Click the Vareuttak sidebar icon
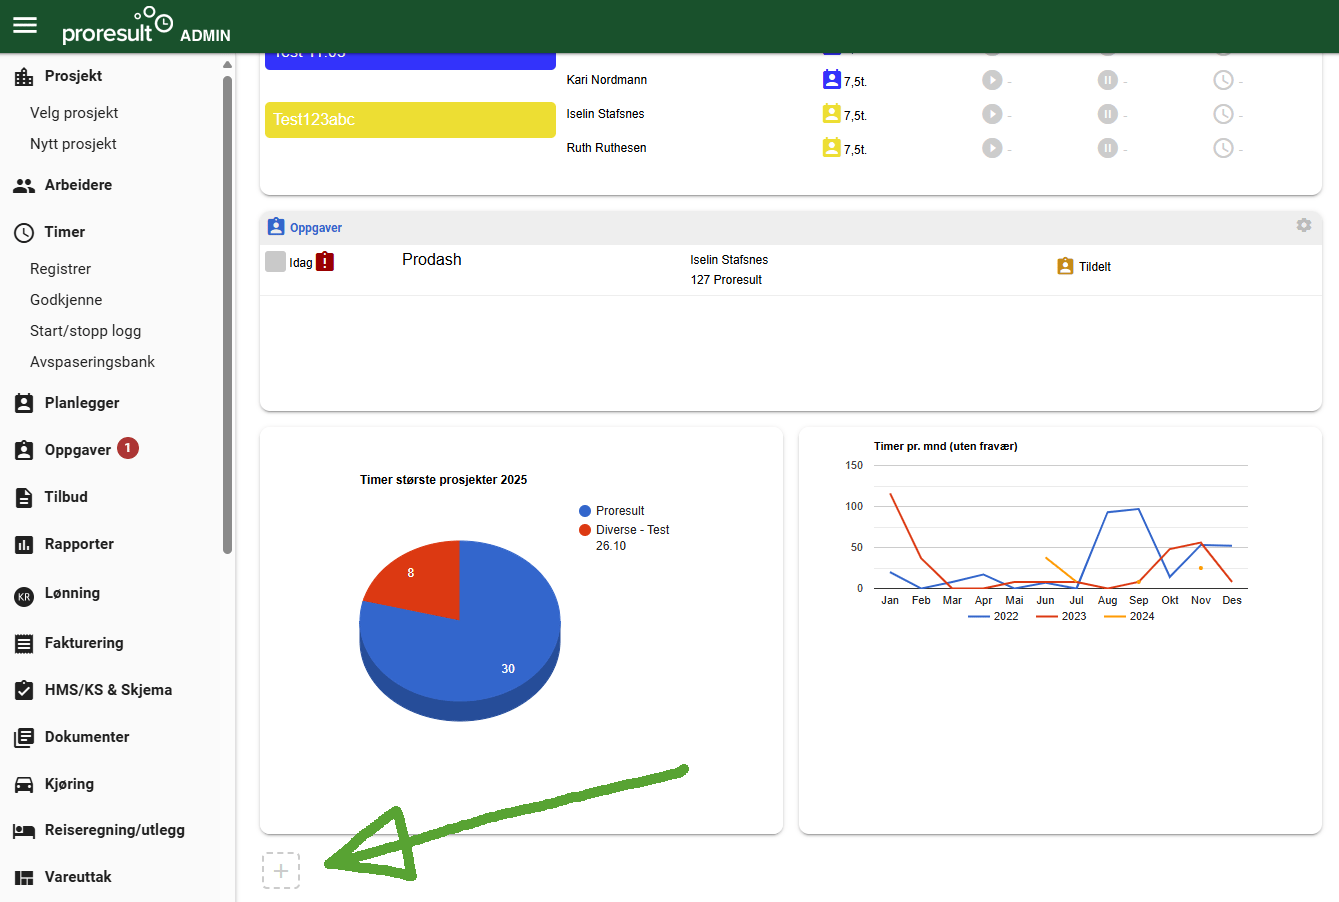The width and height of the screenshot is (1339, 902). [24, 878]
